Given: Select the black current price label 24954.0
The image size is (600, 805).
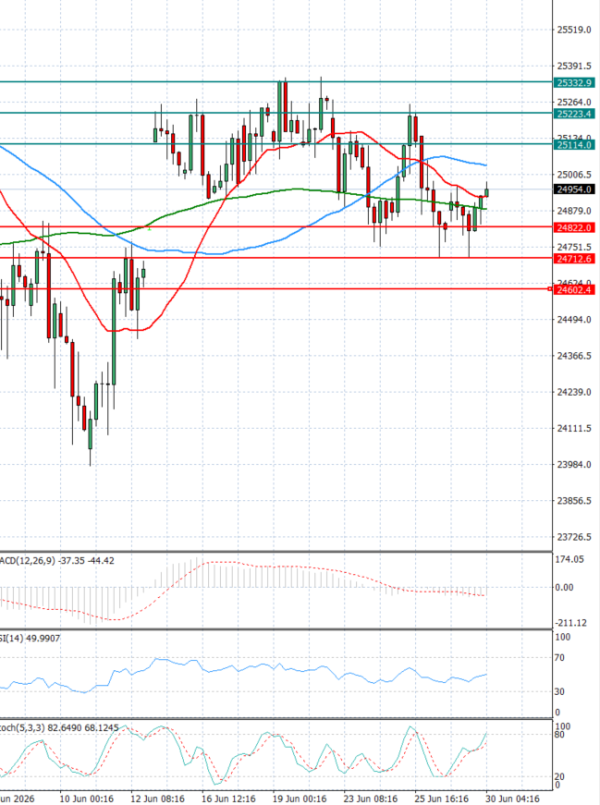Looking at the screenshot, I should coord(574,189).
